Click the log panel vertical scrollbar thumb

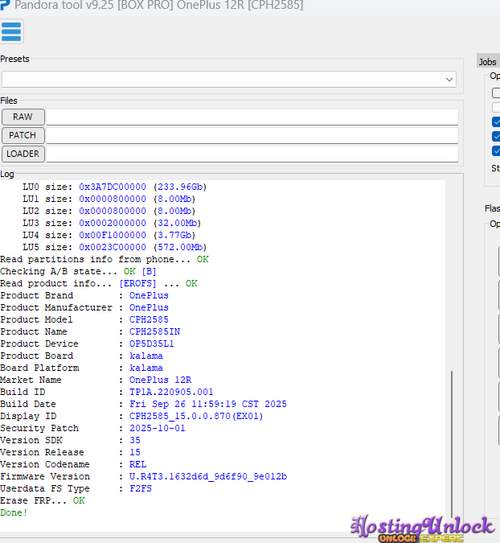452,443
